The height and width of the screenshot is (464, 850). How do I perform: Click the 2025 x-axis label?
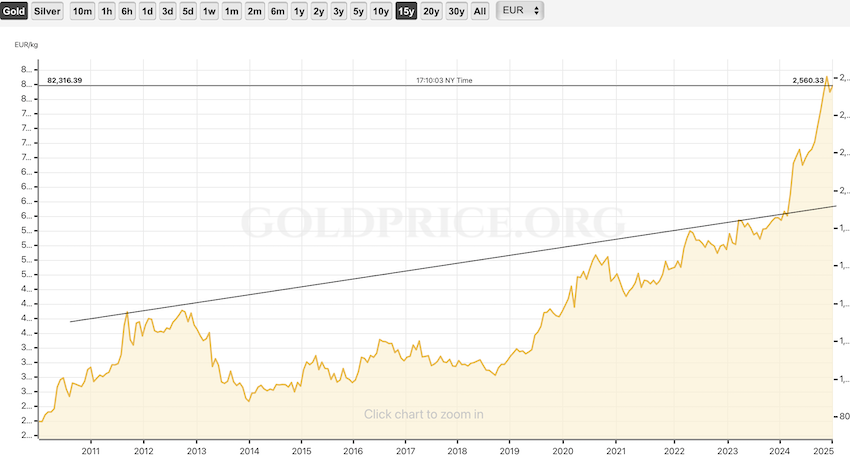coord(824,451)
